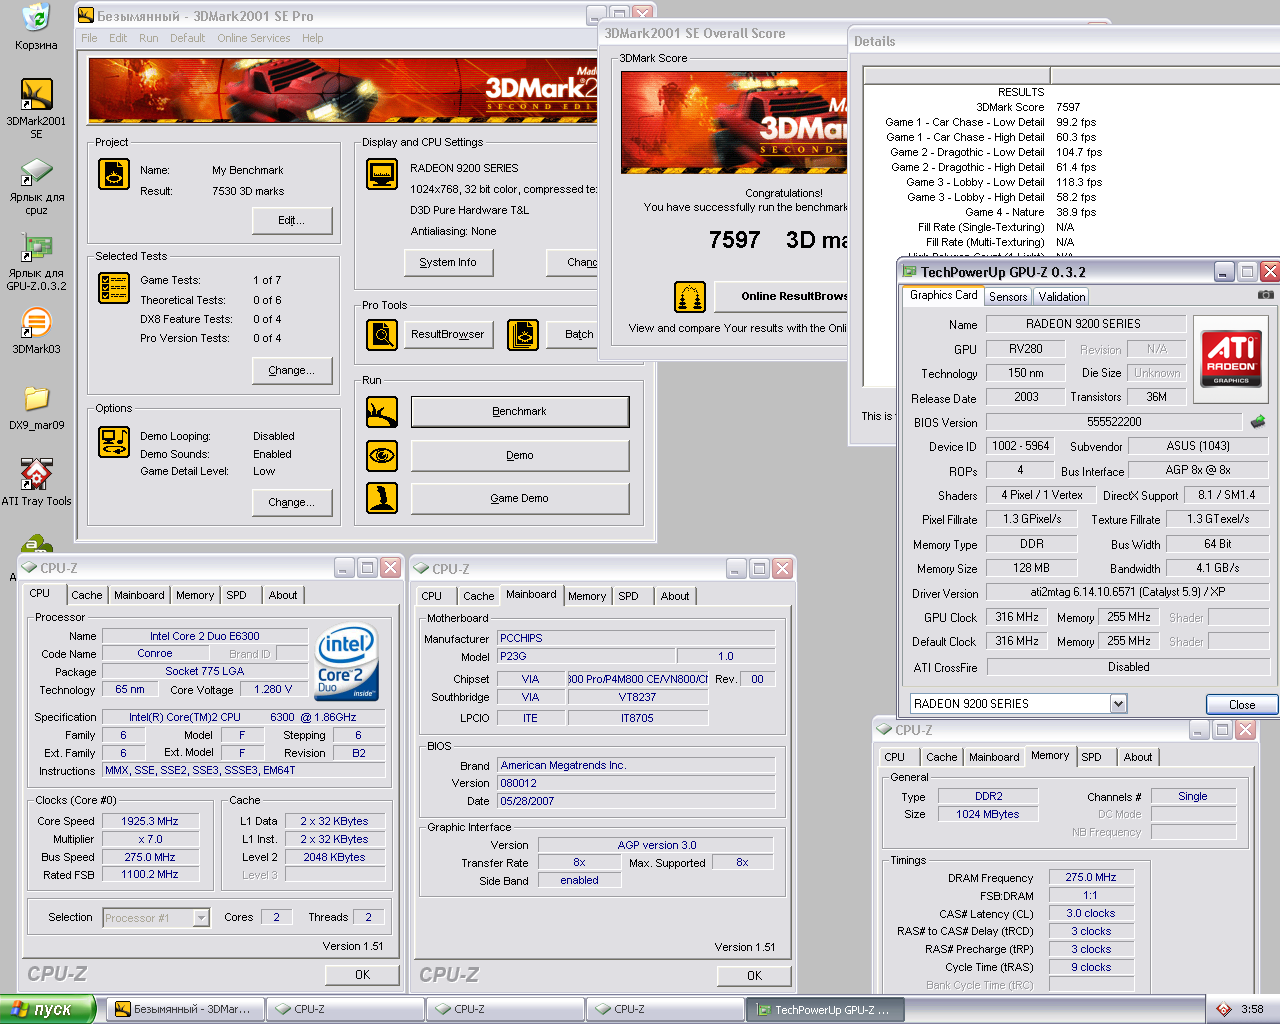The height and width of the screenshot is (1024, 1280).
Task: Click the Demo eye icon
Action: (382, 456)
